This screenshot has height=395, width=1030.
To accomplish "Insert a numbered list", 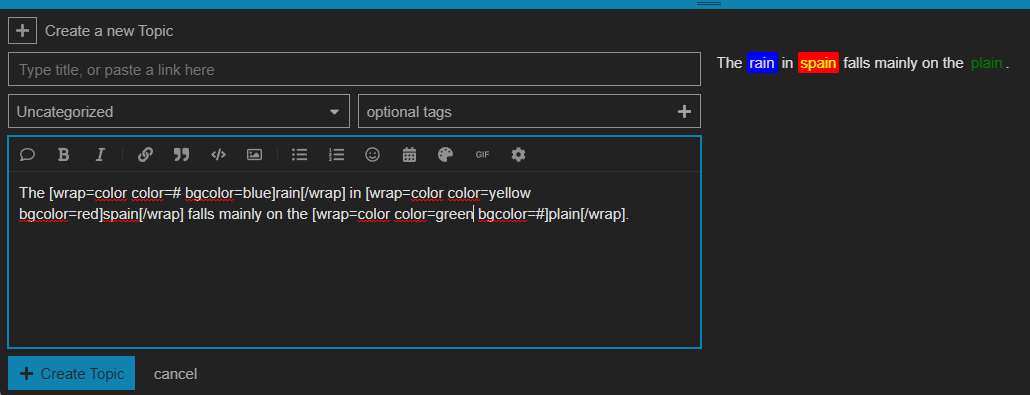I will 336,154.
